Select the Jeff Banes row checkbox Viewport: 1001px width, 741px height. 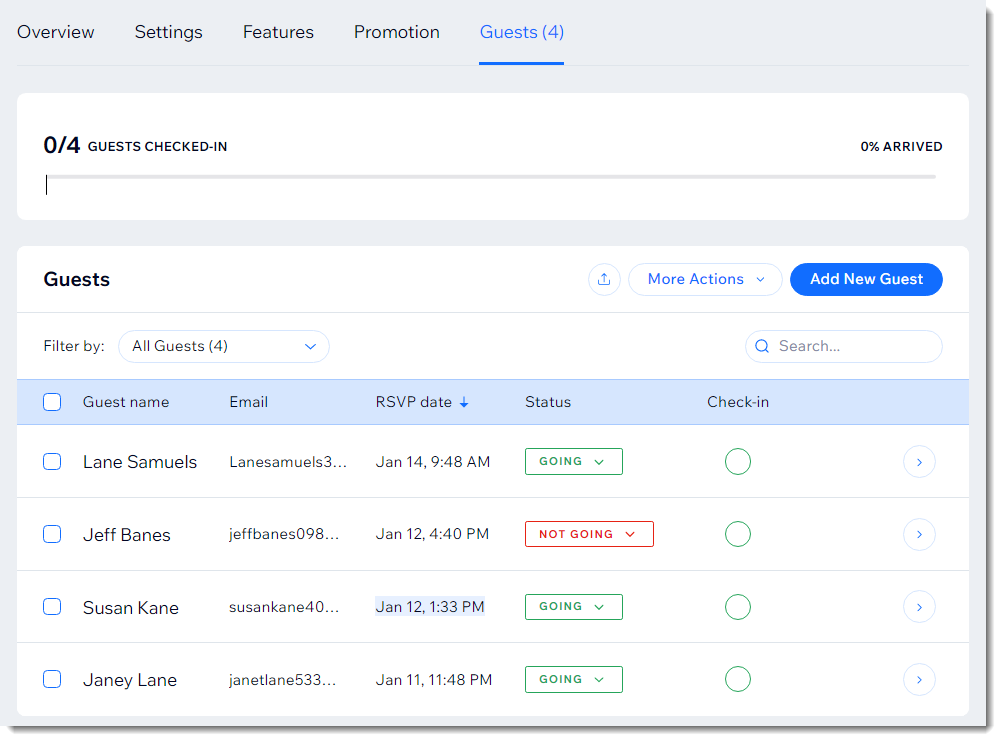click(x=52, y=534)
